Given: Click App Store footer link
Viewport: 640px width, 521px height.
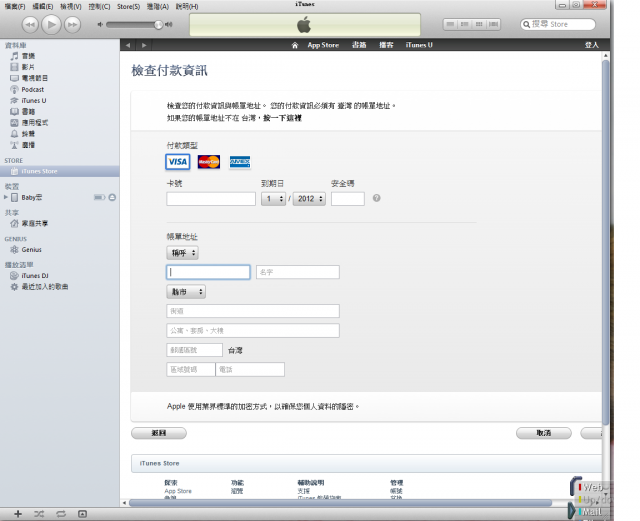Looking at the screenshot, I should click(x=178, y=491).
